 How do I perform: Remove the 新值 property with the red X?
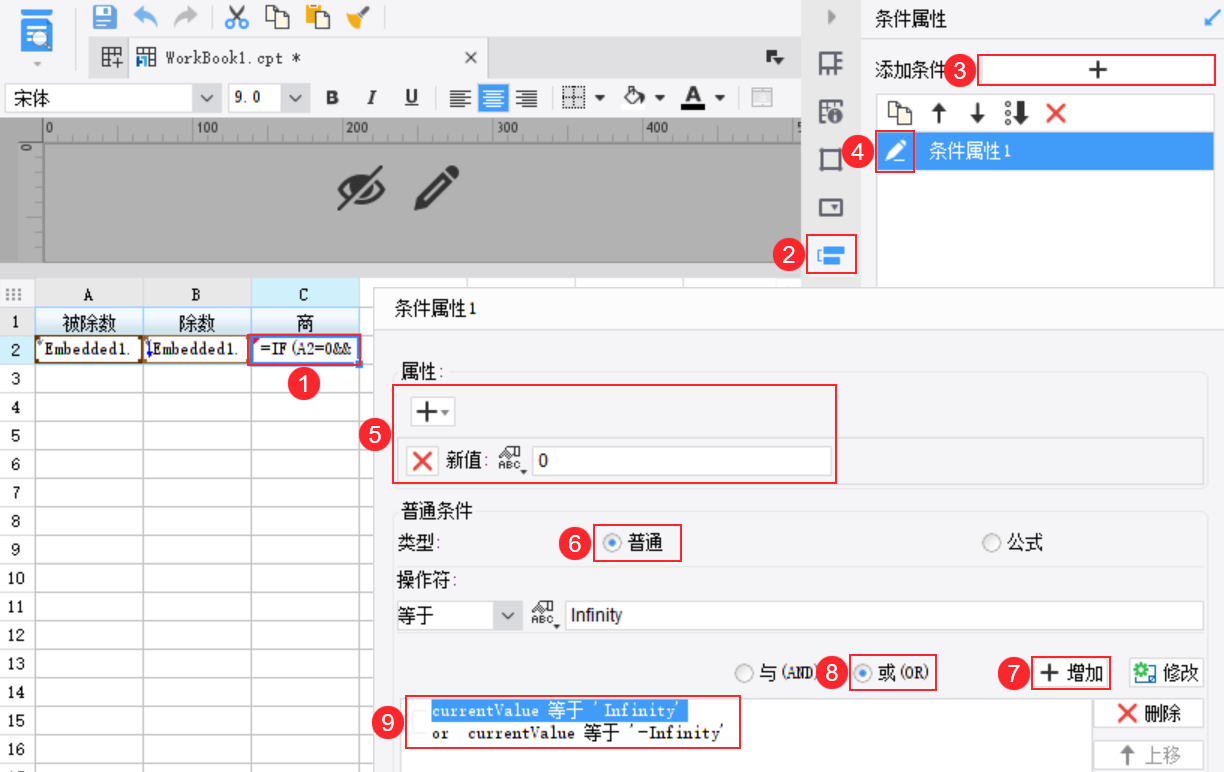click(423, 461)
